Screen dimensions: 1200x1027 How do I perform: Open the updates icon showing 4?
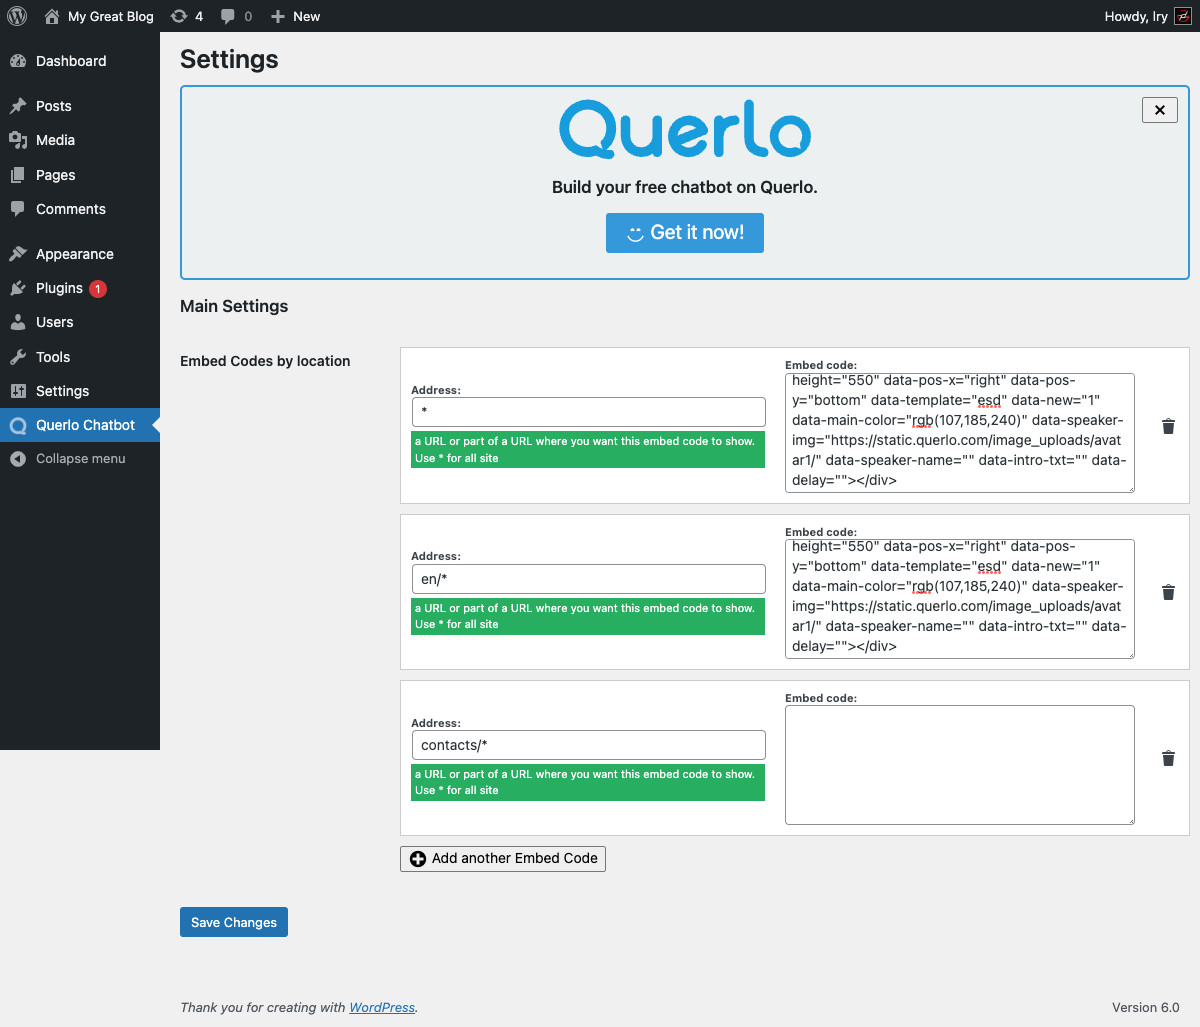point(179,16)
